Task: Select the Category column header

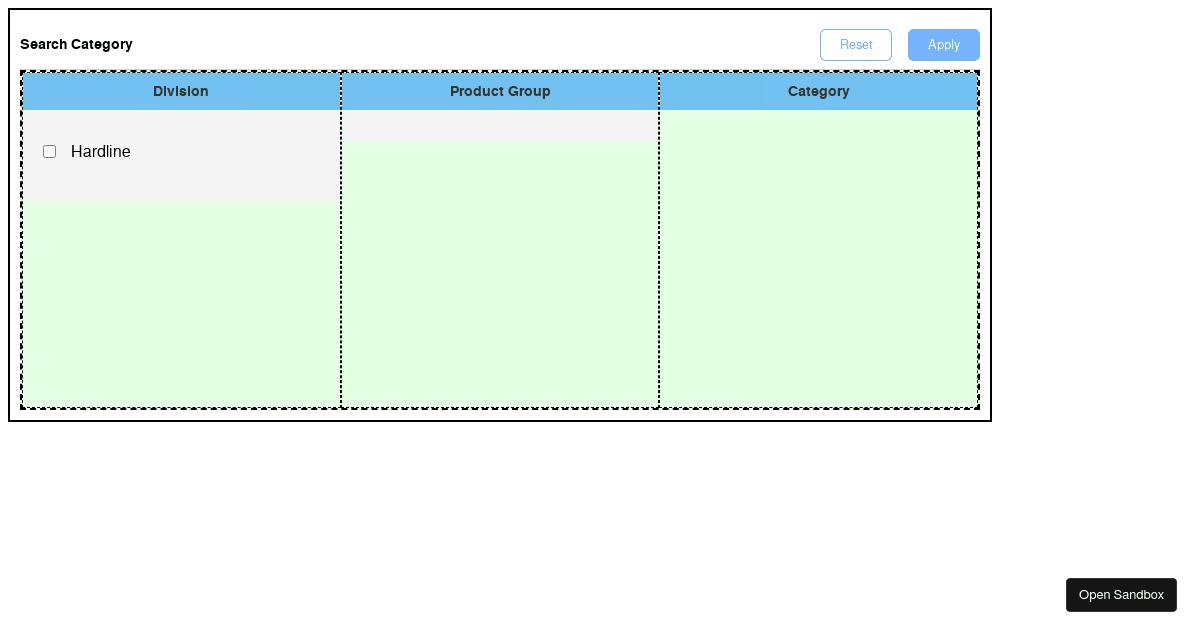Action: coord(819,91)
